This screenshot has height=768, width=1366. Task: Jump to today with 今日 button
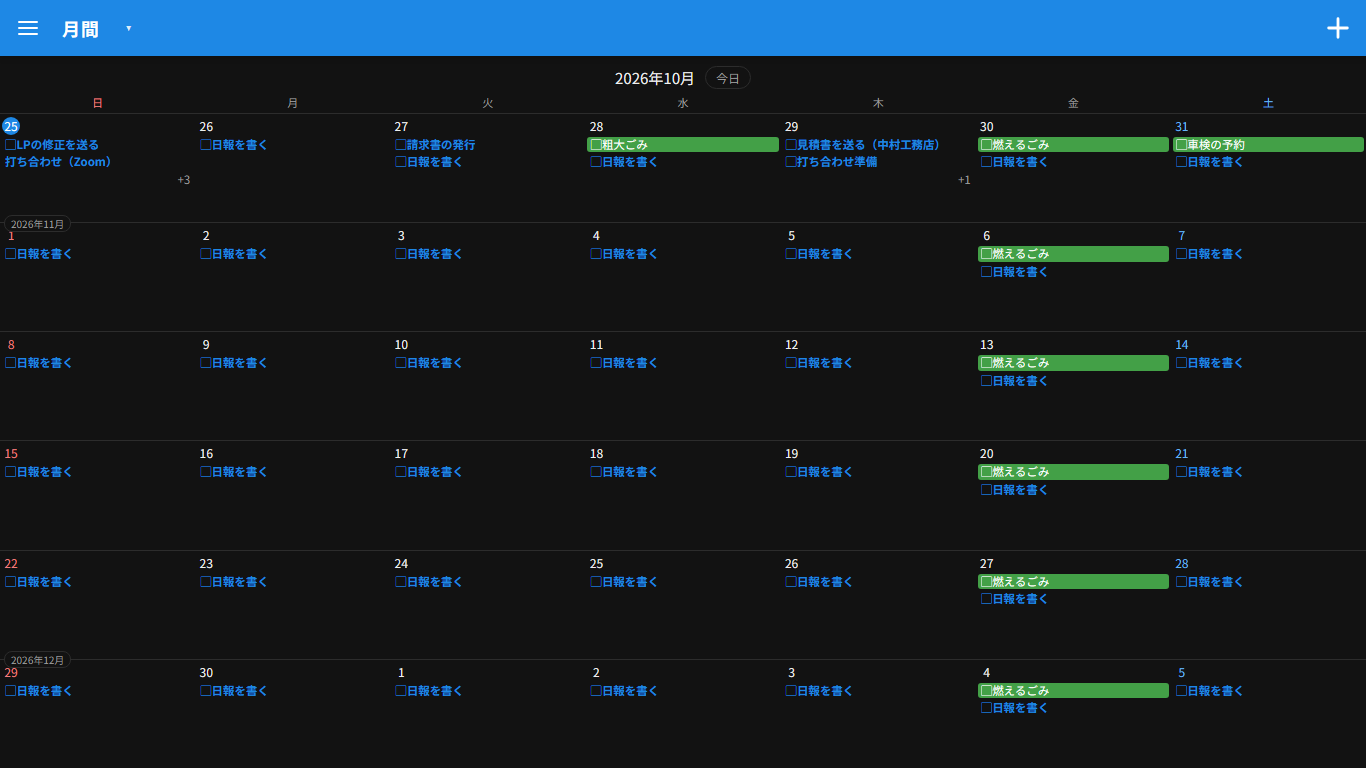pos(728,78)
